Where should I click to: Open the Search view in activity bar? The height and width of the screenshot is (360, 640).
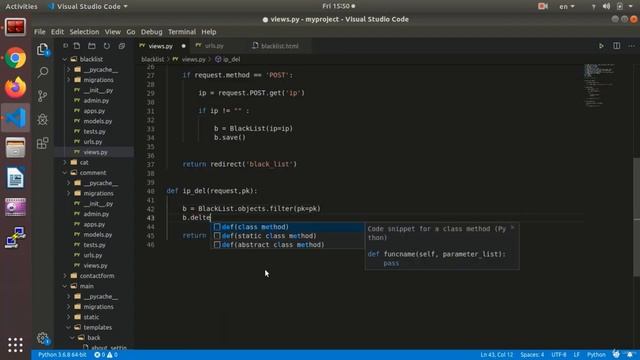(43, 73)
